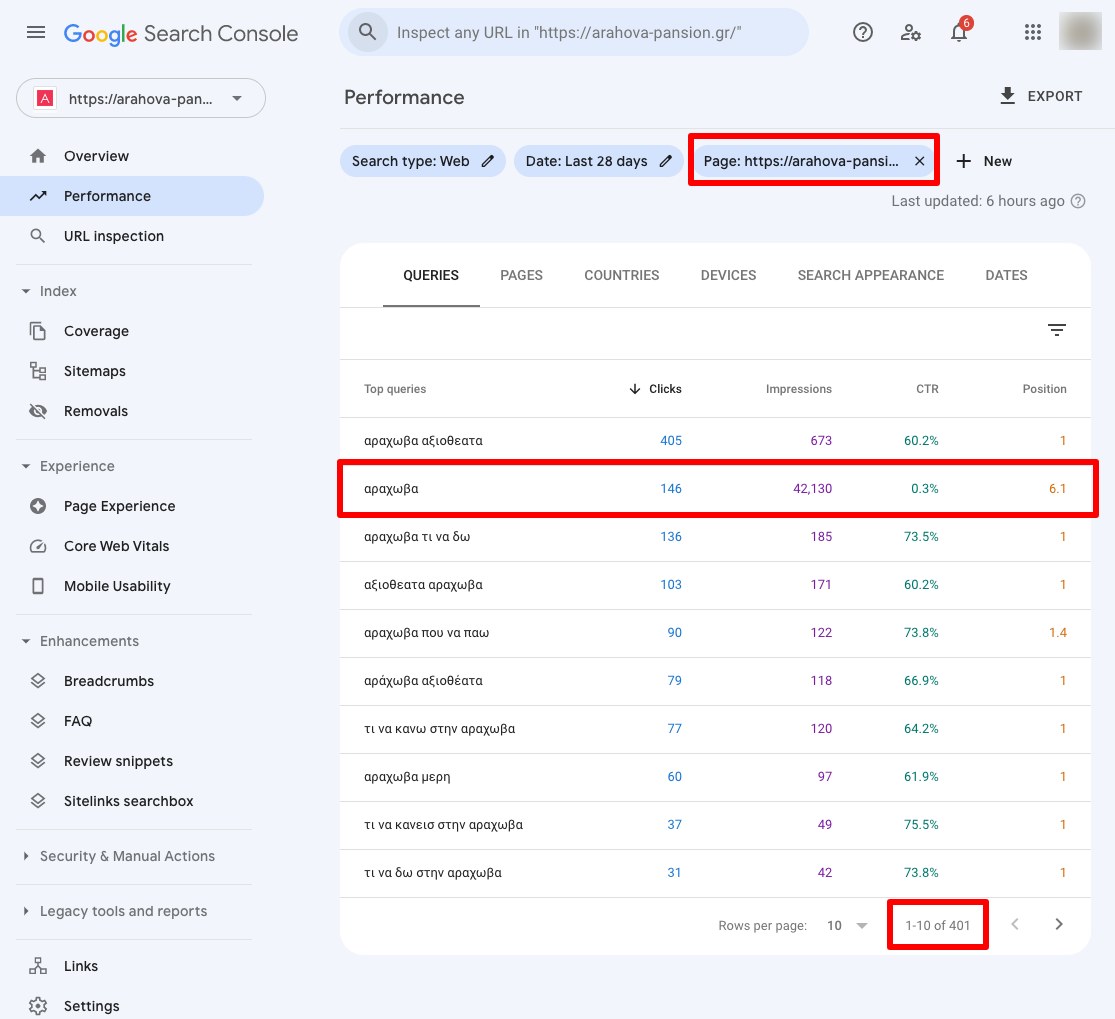1115x1019 pixels.
Task: Open the notifications bell
Action: 959,33
